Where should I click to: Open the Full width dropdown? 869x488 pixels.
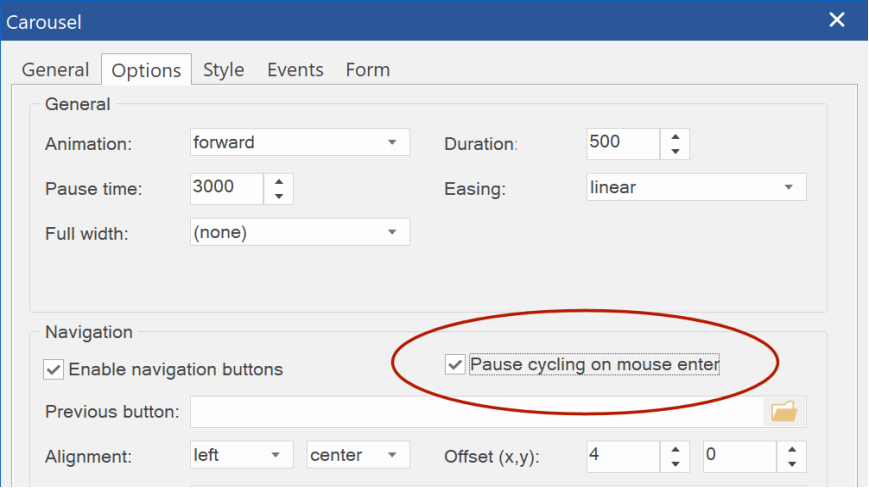point(300,232)
